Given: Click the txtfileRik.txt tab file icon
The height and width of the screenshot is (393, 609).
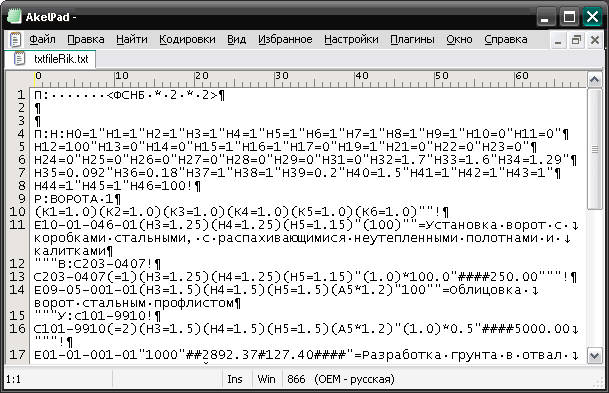Looking at the screenshot, I should pos(19,59).
